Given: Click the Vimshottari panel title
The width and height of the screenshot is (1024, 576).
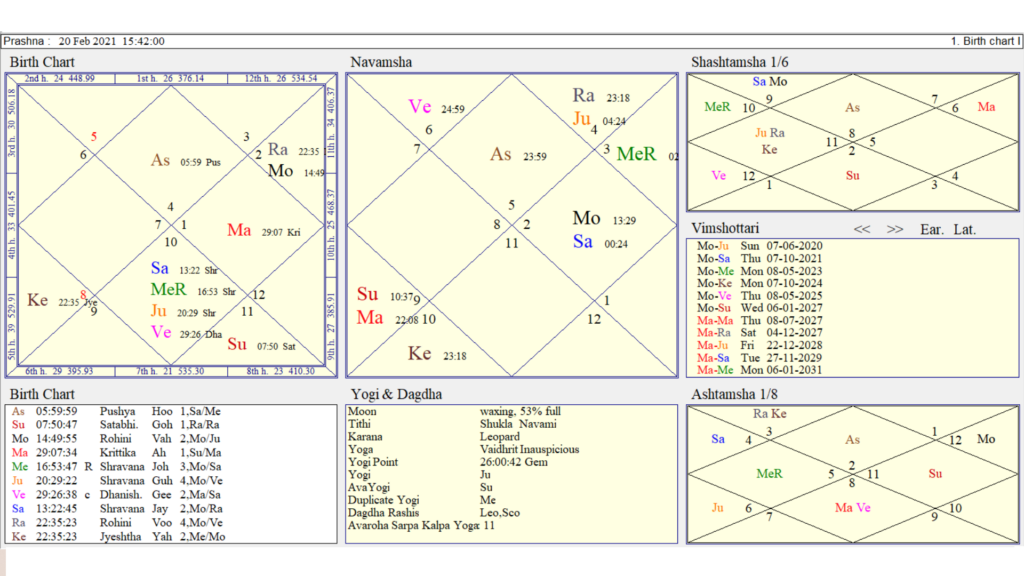Looking at the screenshot, I should pos(725,228).
